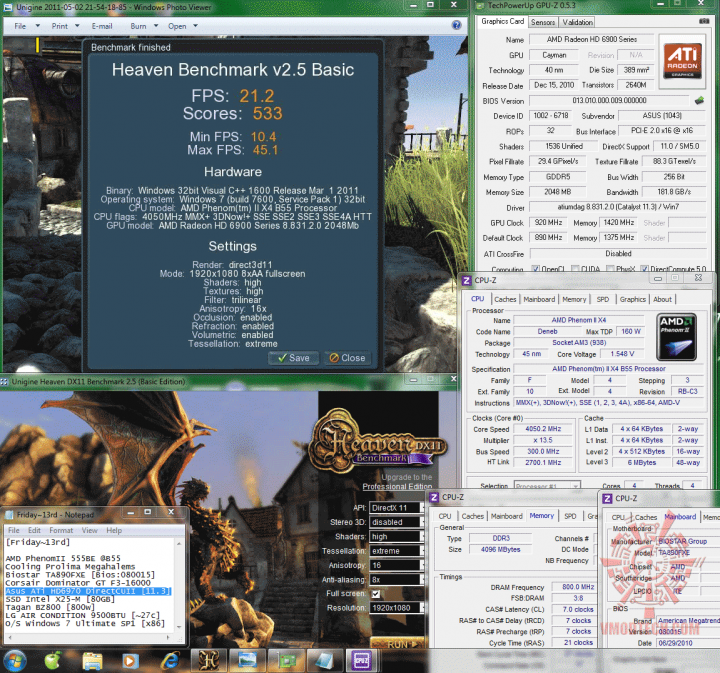
Task: Click the Notepad vertical scrollbar up arrow
Action: 179,543
